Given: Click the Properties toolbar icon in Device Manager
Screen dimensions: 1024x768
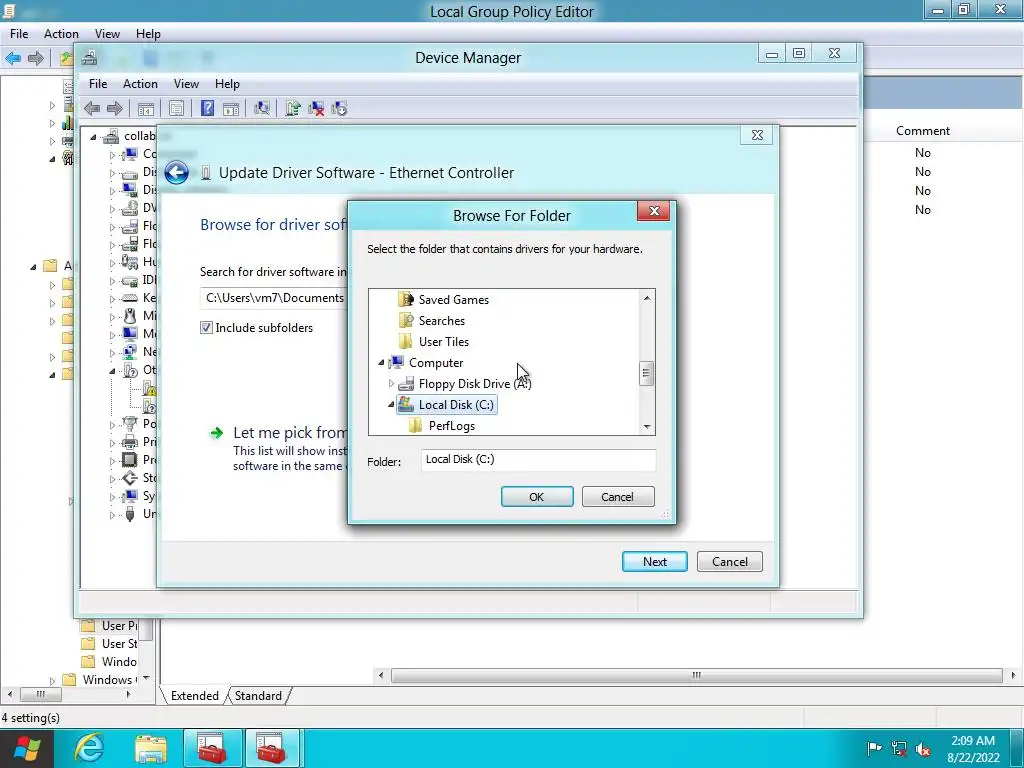Looking at the screenshot, I should (176, 108).
